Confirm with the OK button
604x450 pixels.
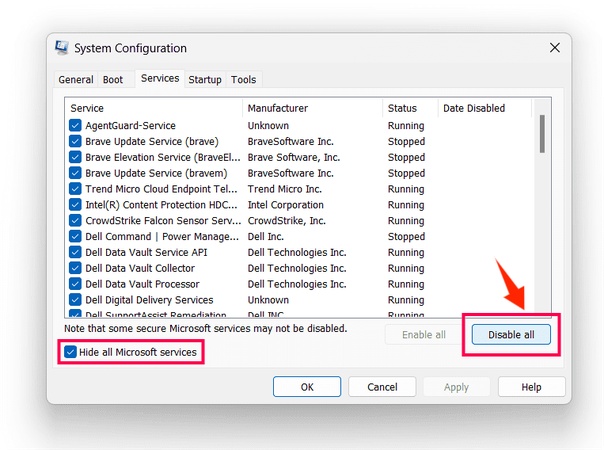click(x=307, y=386)
